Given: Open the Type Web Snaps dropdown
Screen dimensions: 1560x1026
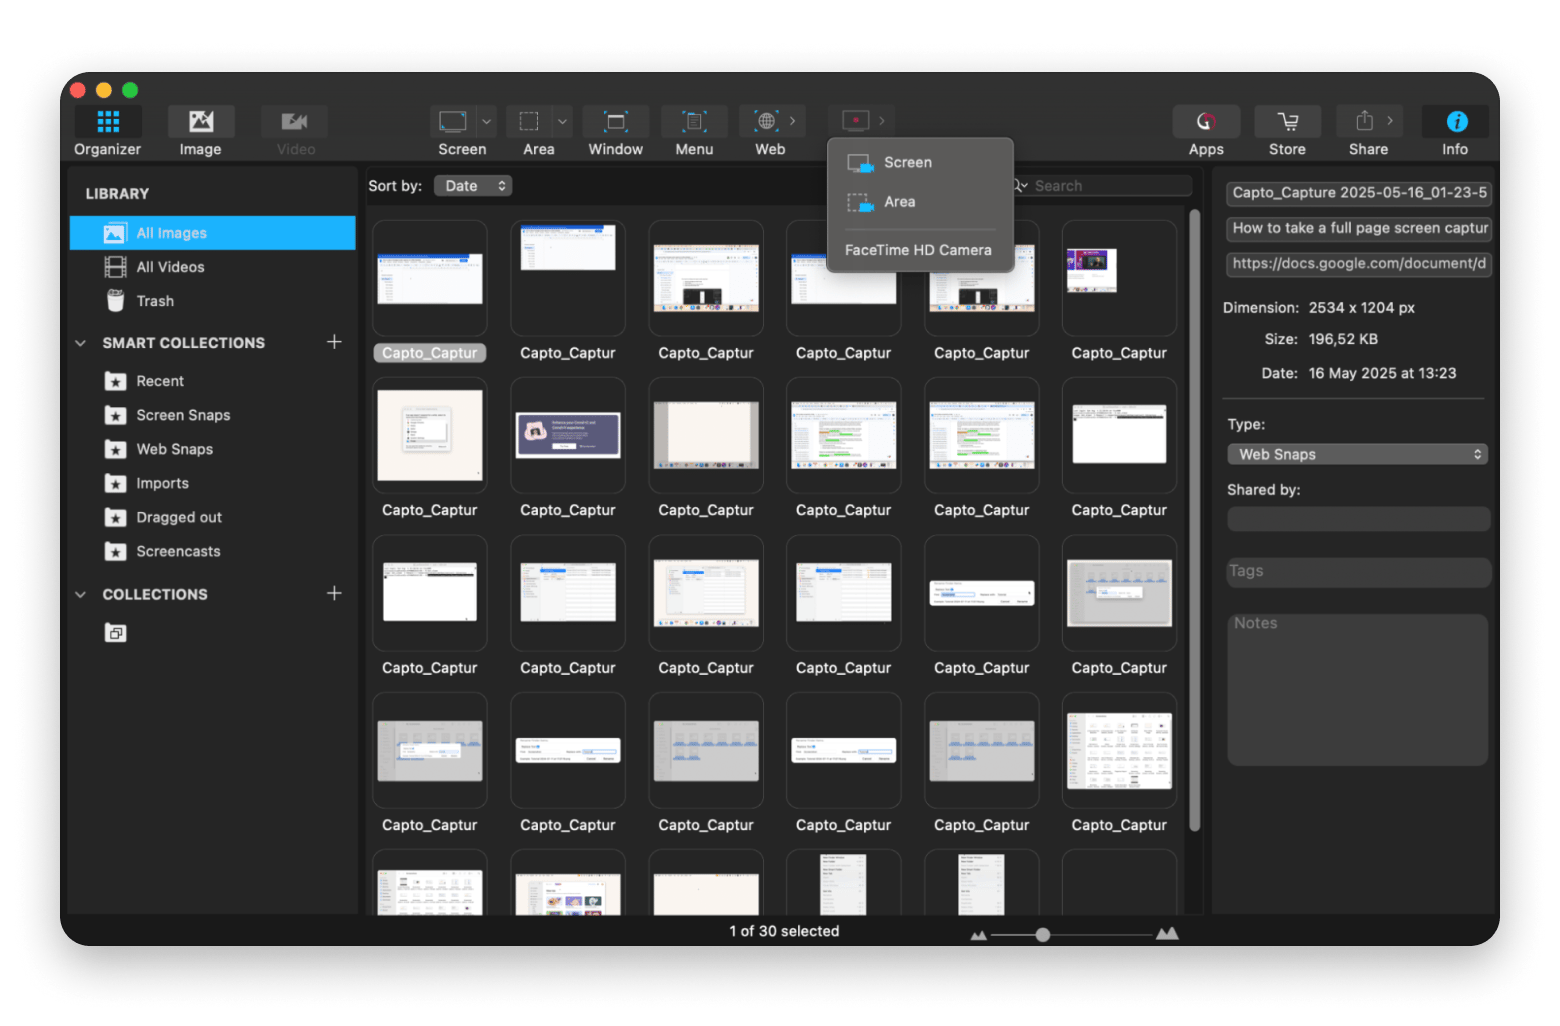Looking at the screenshot, I should [x=1357, y=454].
